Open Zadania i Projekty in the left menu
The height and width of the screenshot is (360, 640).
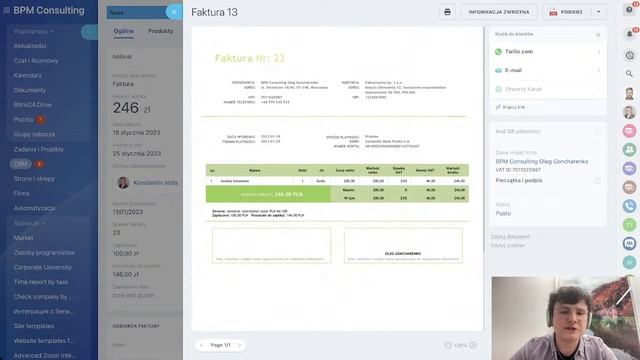[x=39, y=149]
